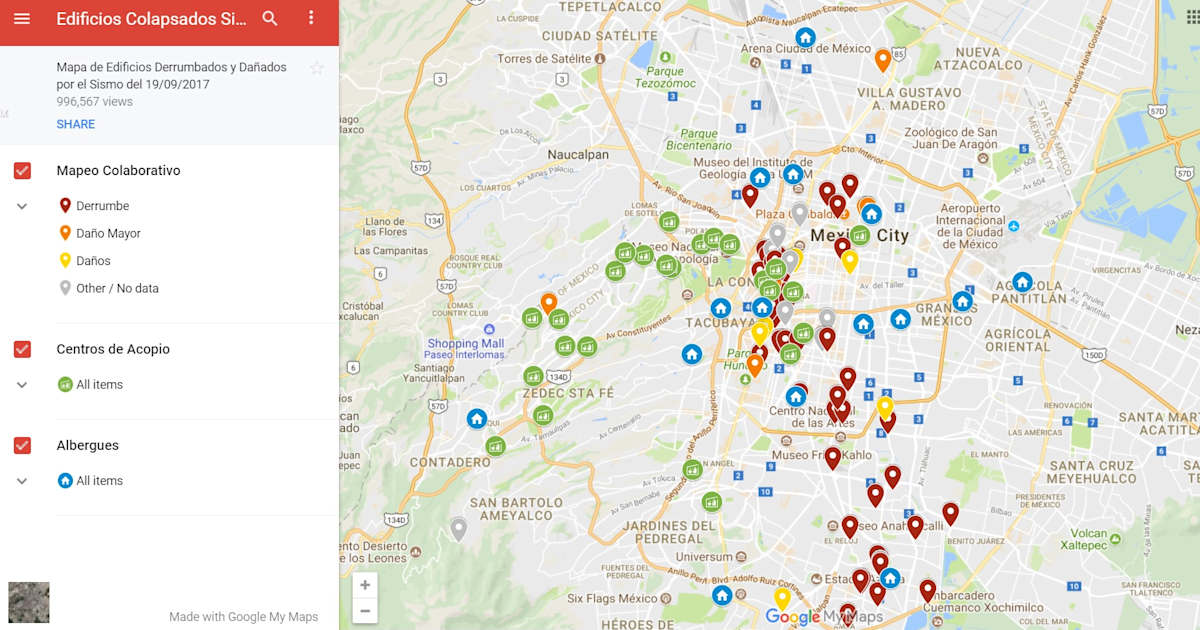The height and width of the screenshot is (630, 1200).
Task: Select the blue shelter marker above Contadero
Action: 477,418
